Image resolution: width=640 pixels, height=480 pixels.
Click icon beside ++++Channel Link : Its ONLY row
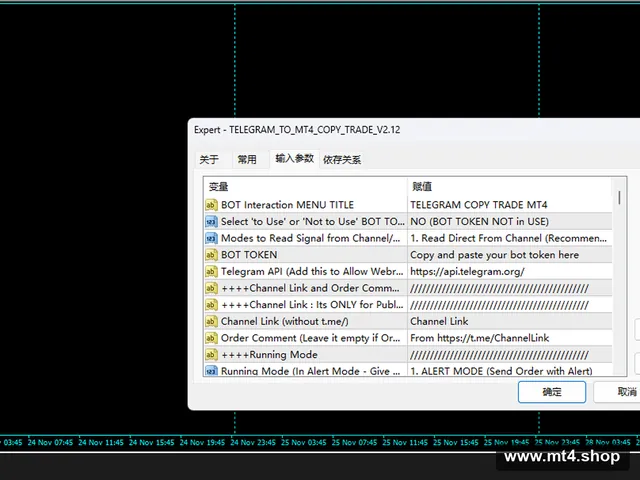click(211, 305)
